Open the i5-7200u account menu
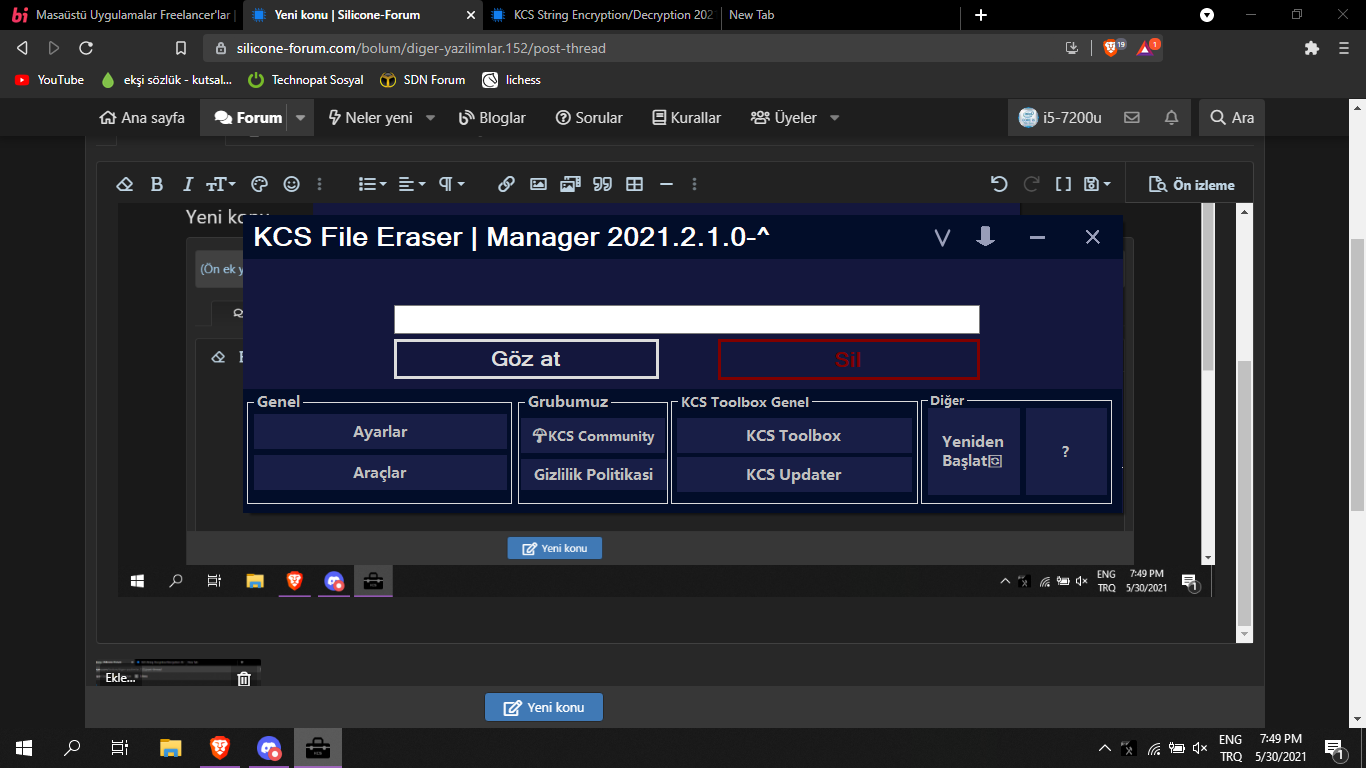The width and height of the screenshot is (1366, 768). click(x=1060, y=118)
